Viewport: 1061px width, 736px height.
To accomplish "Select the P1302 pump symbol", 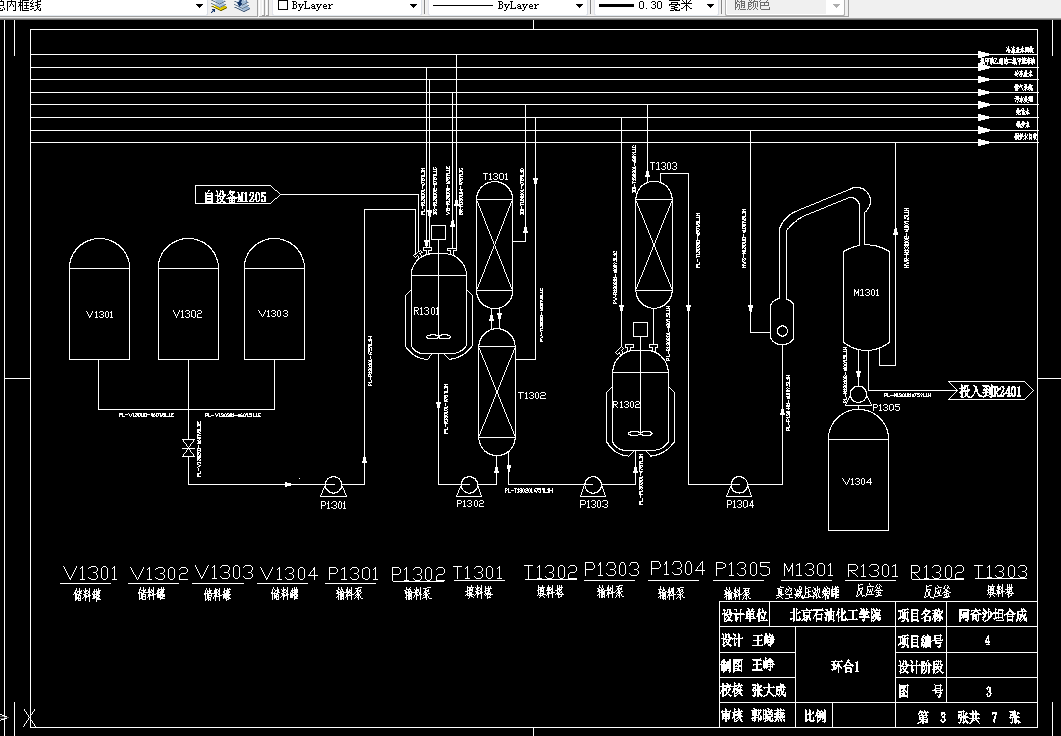I will (x=469, y=486).
